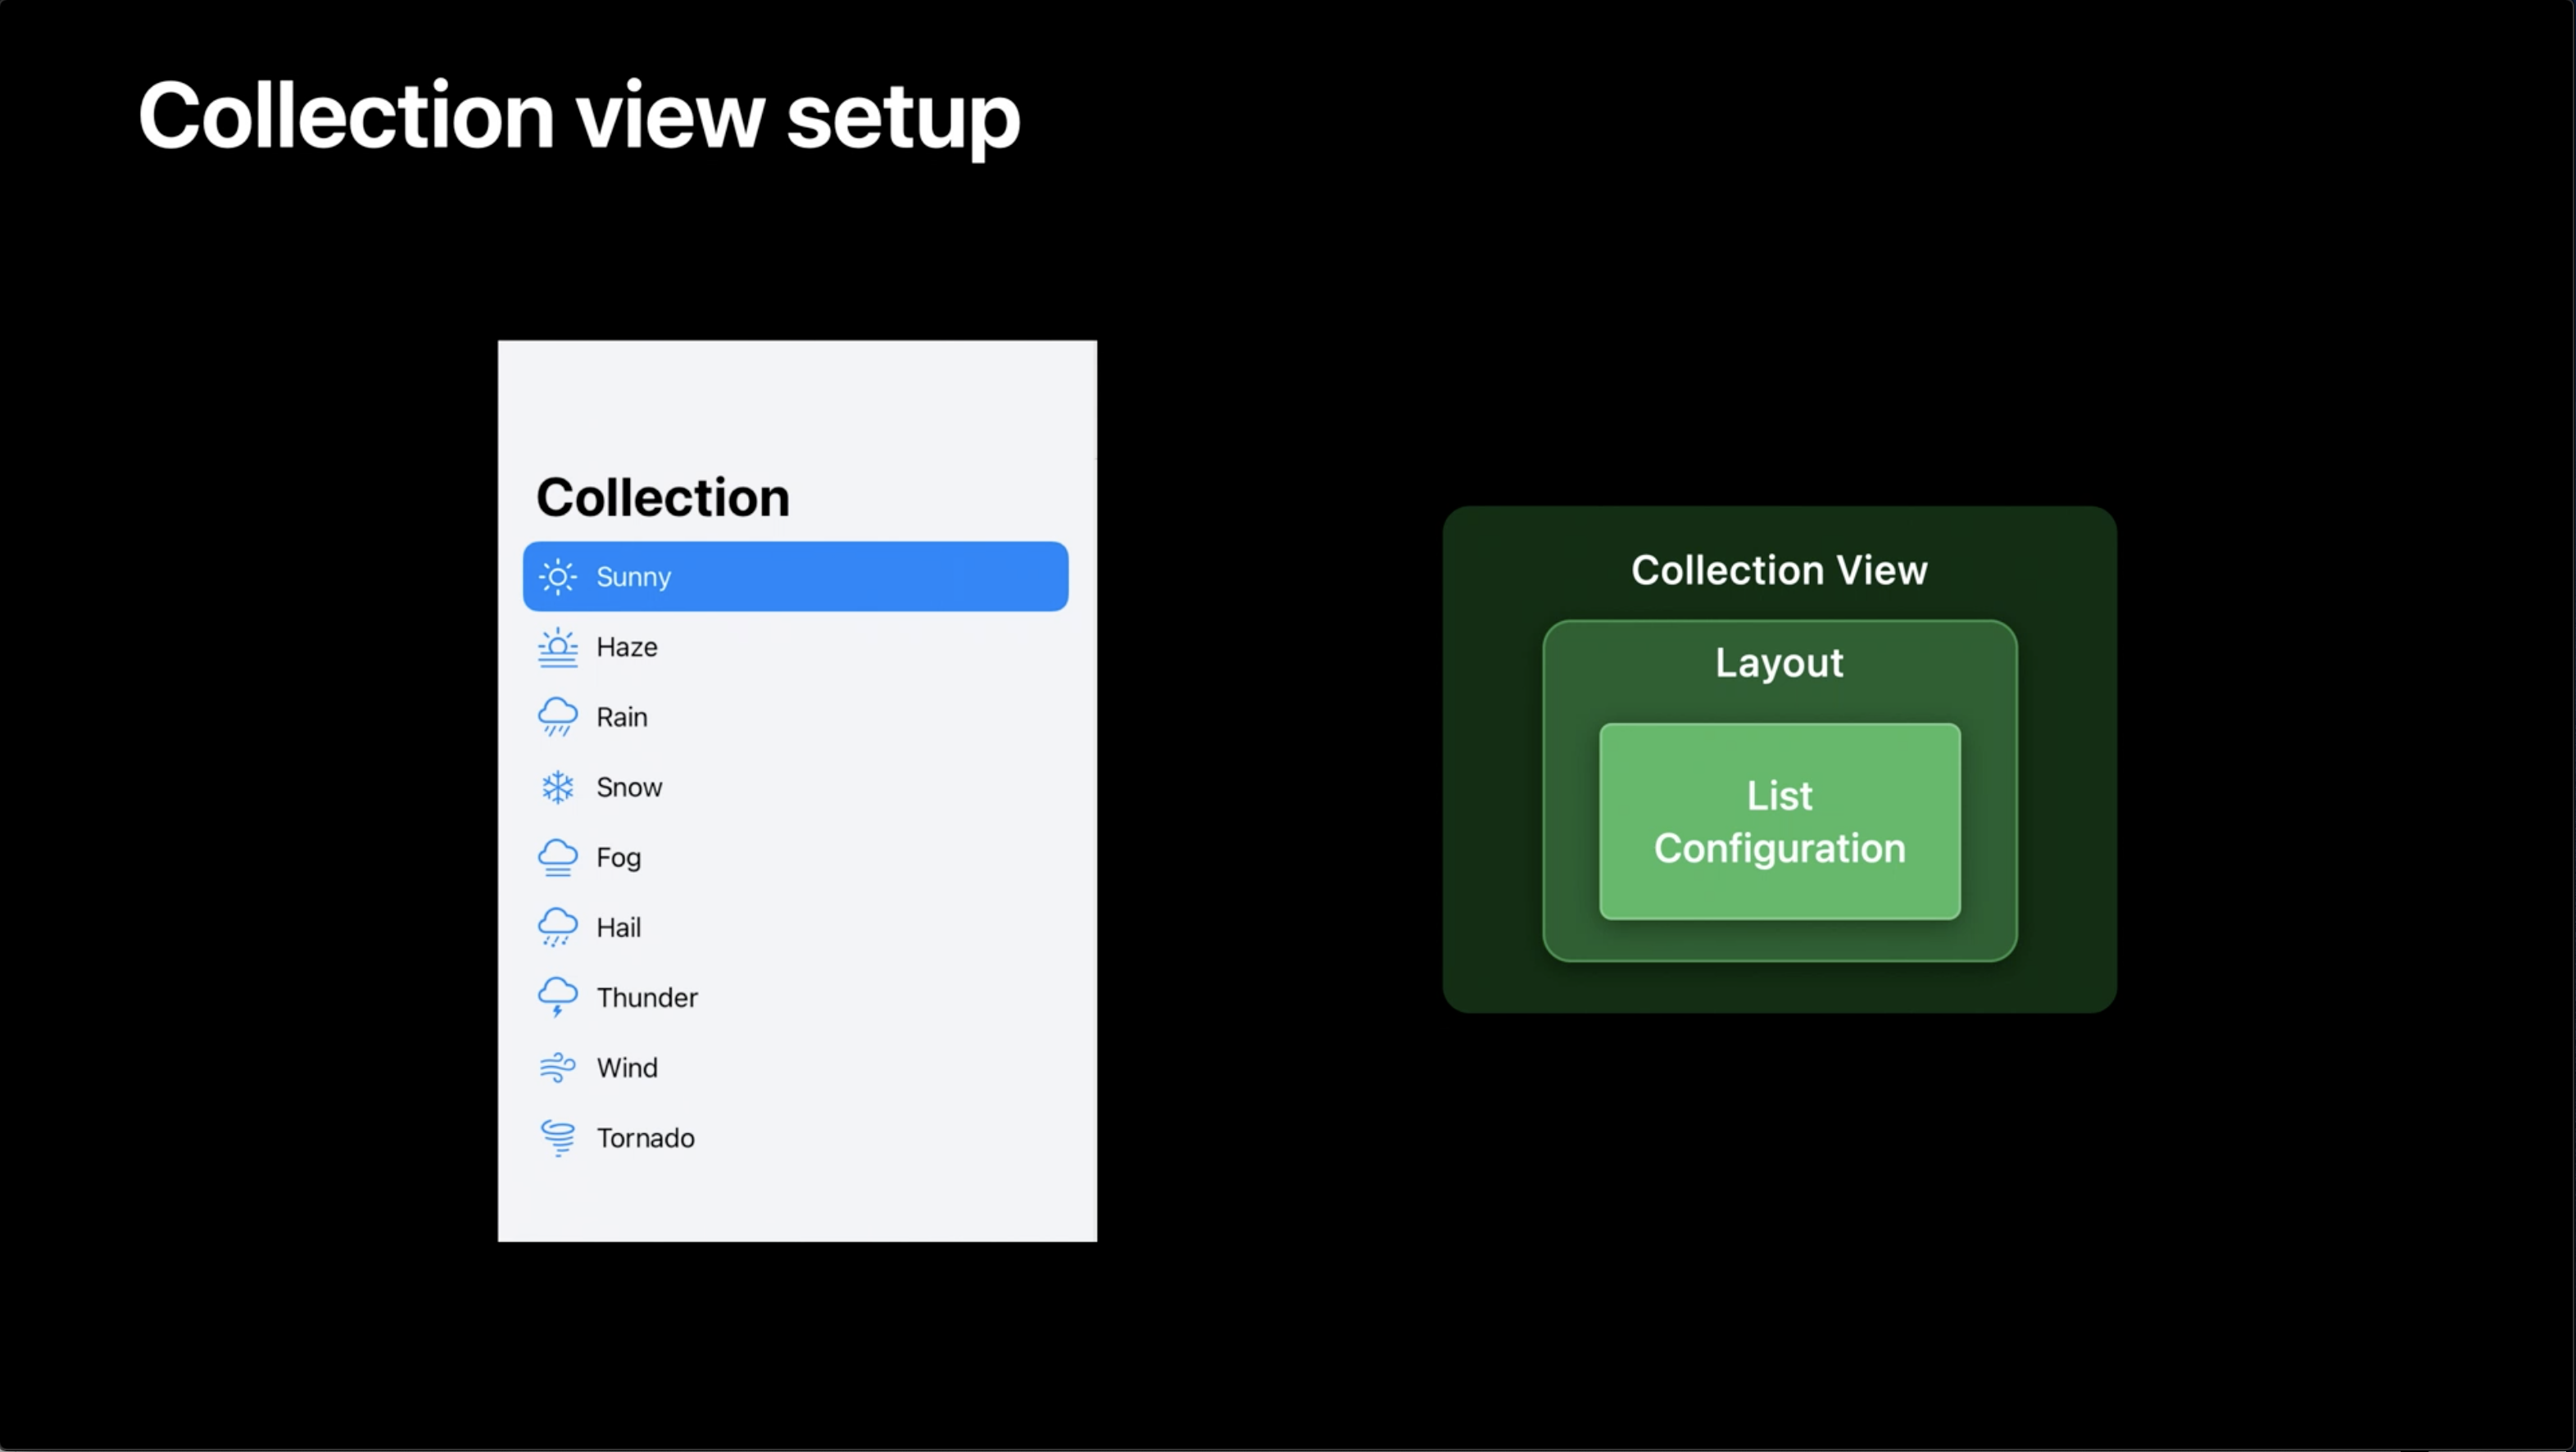Select the Fog list row

pyautogui.click(x=796, y=857)
